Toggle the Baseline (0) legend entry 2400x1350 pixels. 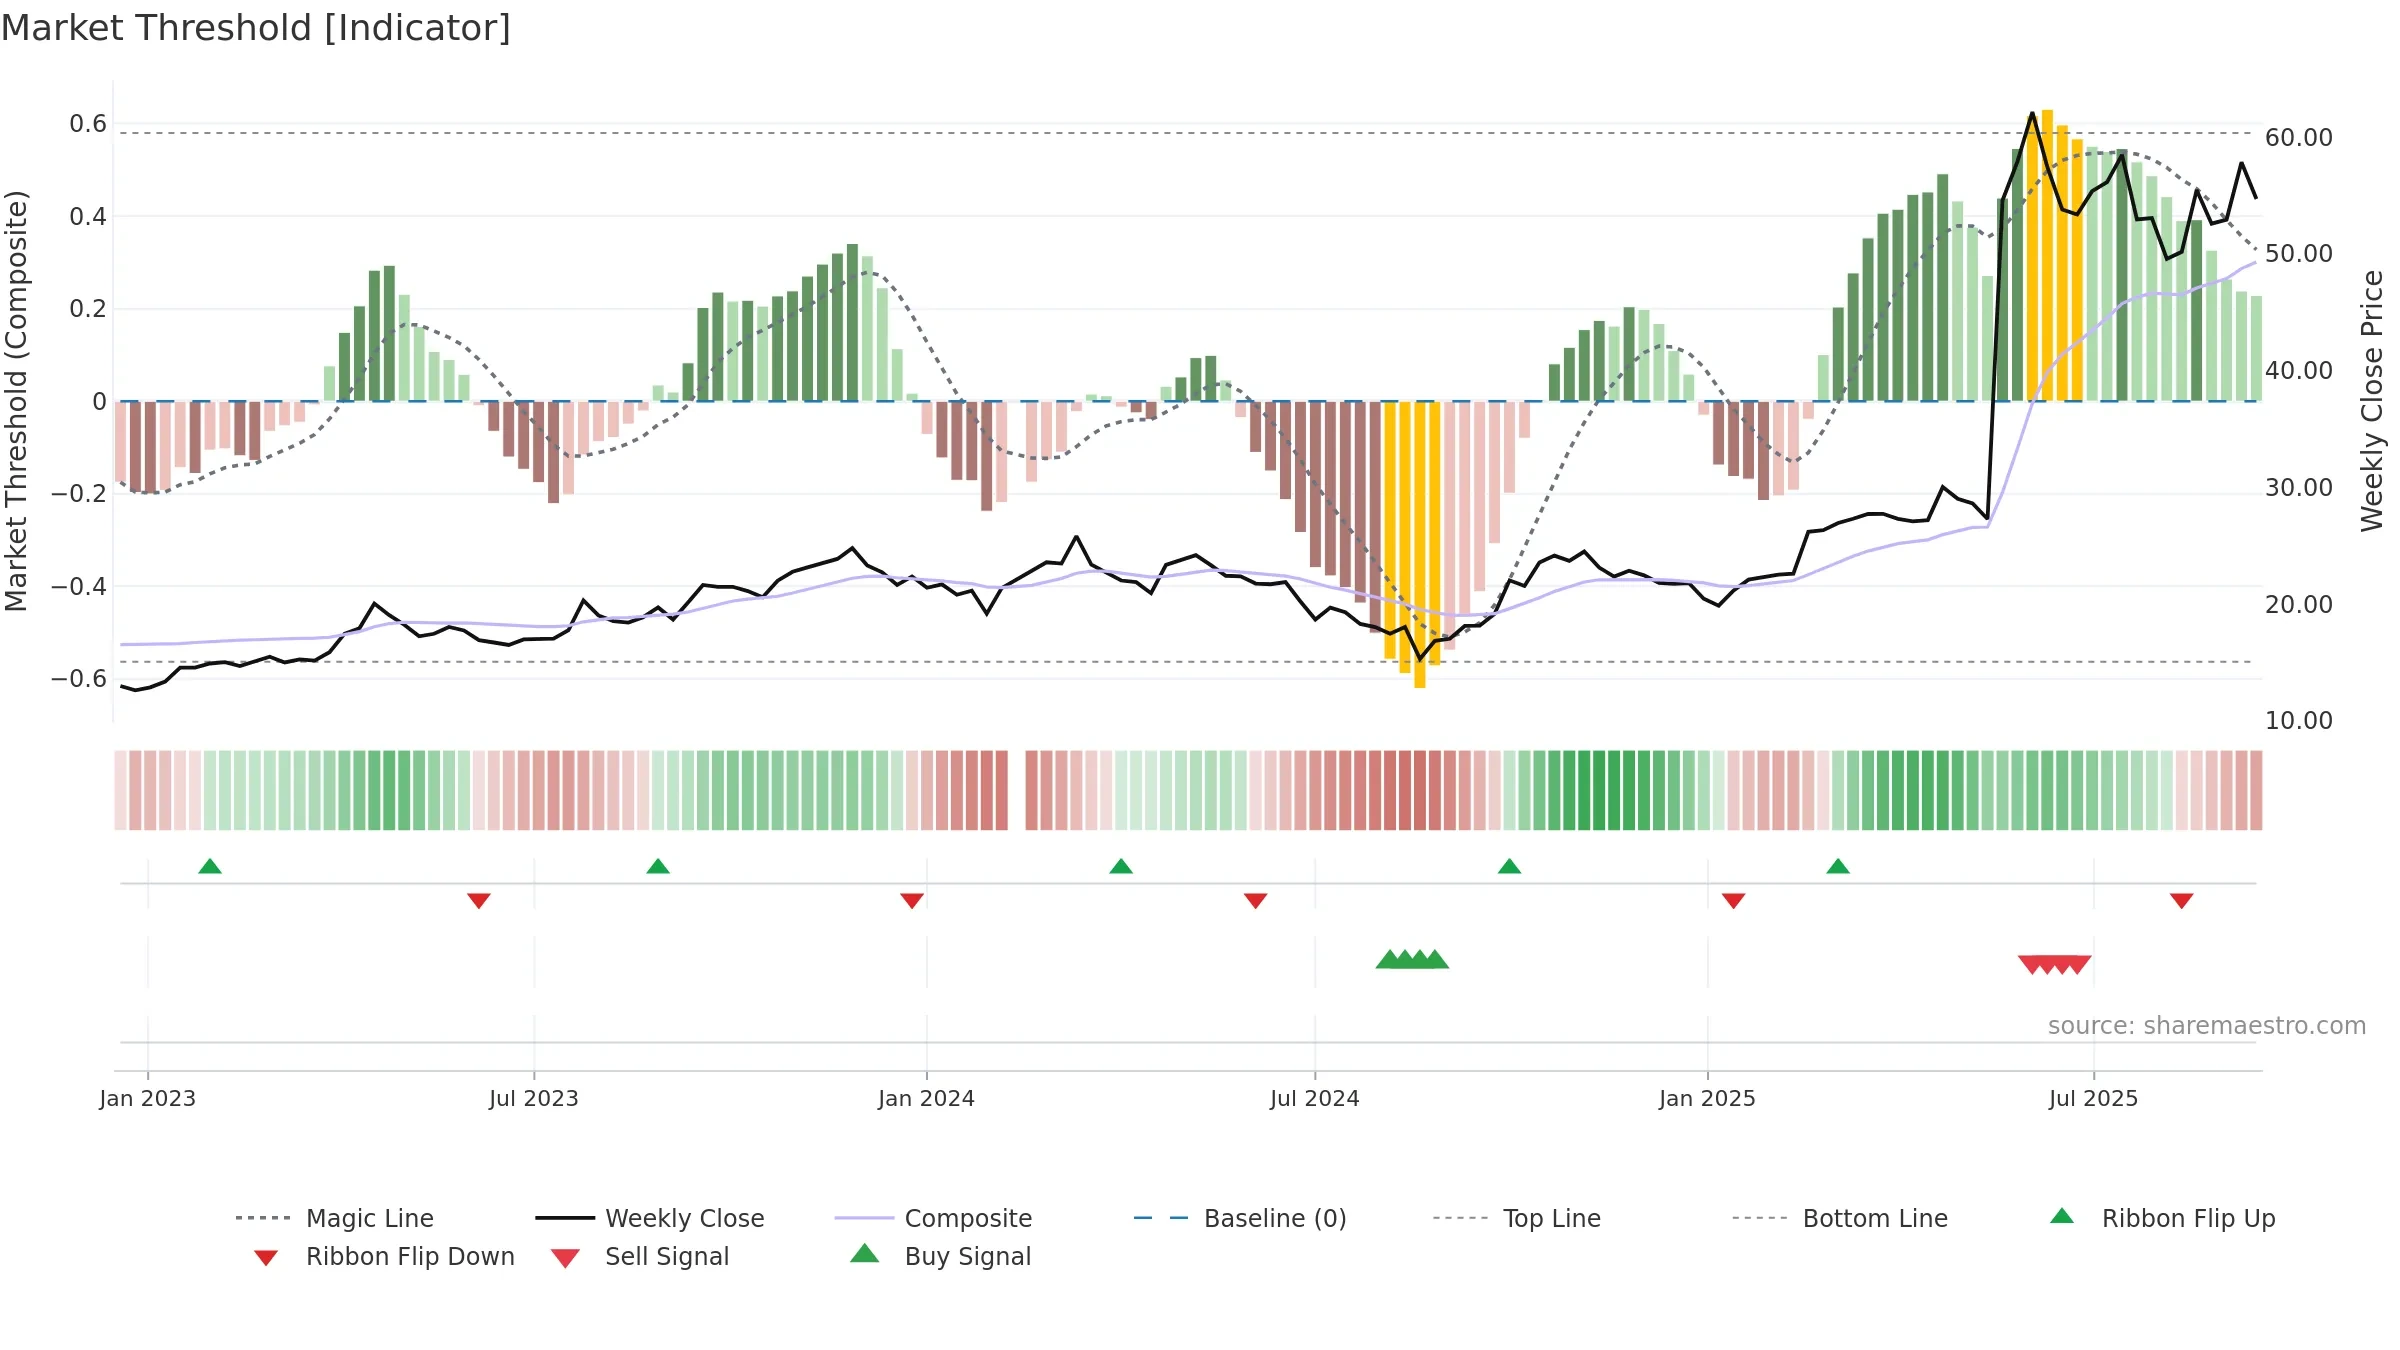point(1240,1218)
